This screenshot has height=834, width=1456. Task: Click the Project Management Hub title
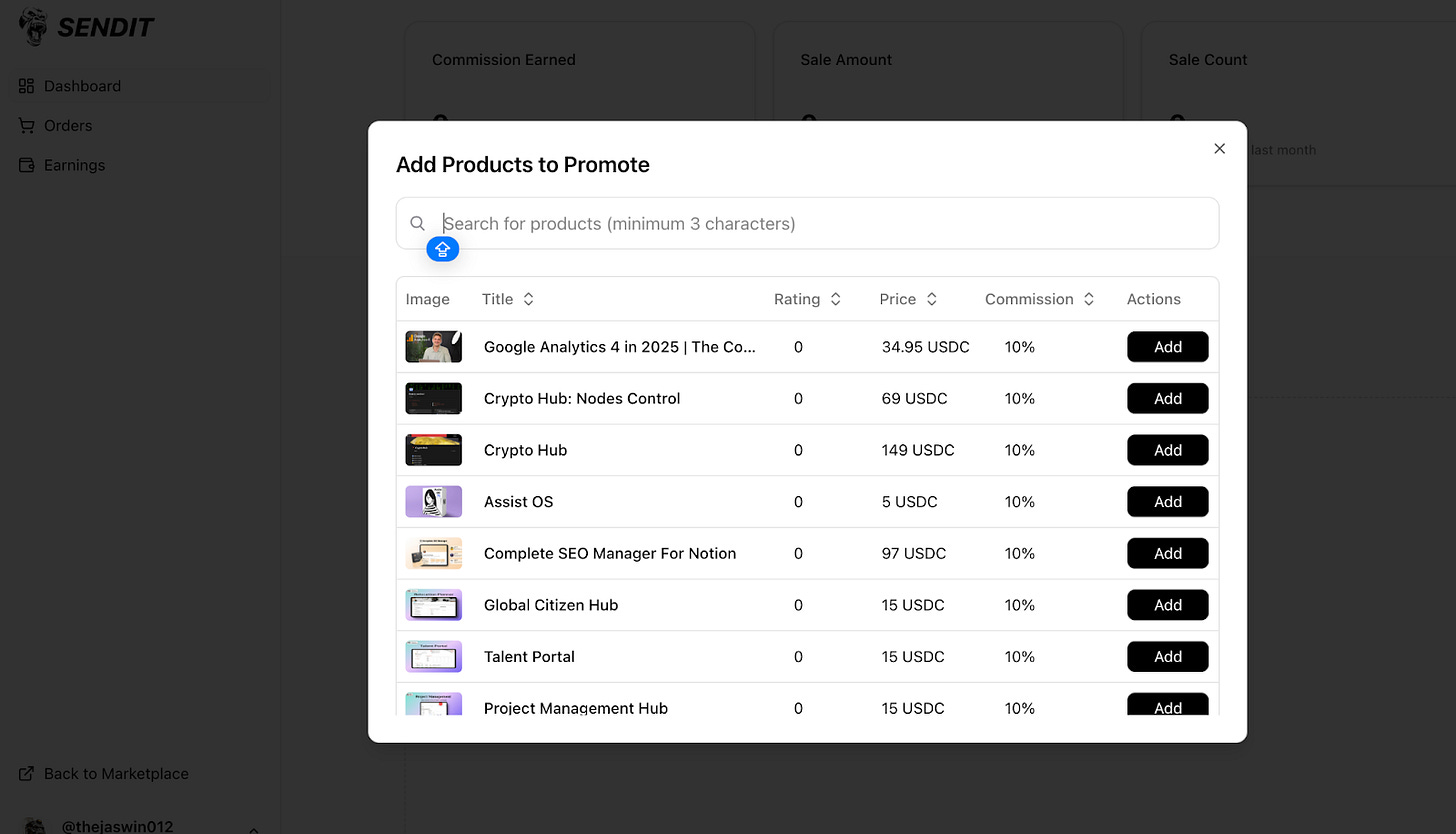click(x=576, y=708)
